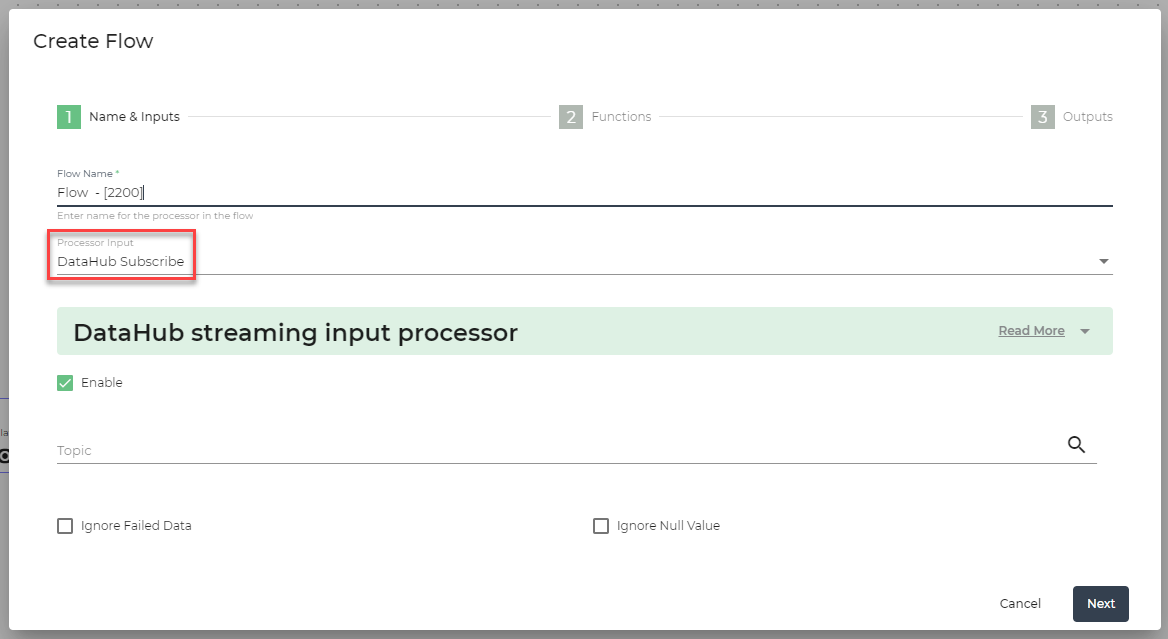Switch to the Outputs step

click(1087, 116)
